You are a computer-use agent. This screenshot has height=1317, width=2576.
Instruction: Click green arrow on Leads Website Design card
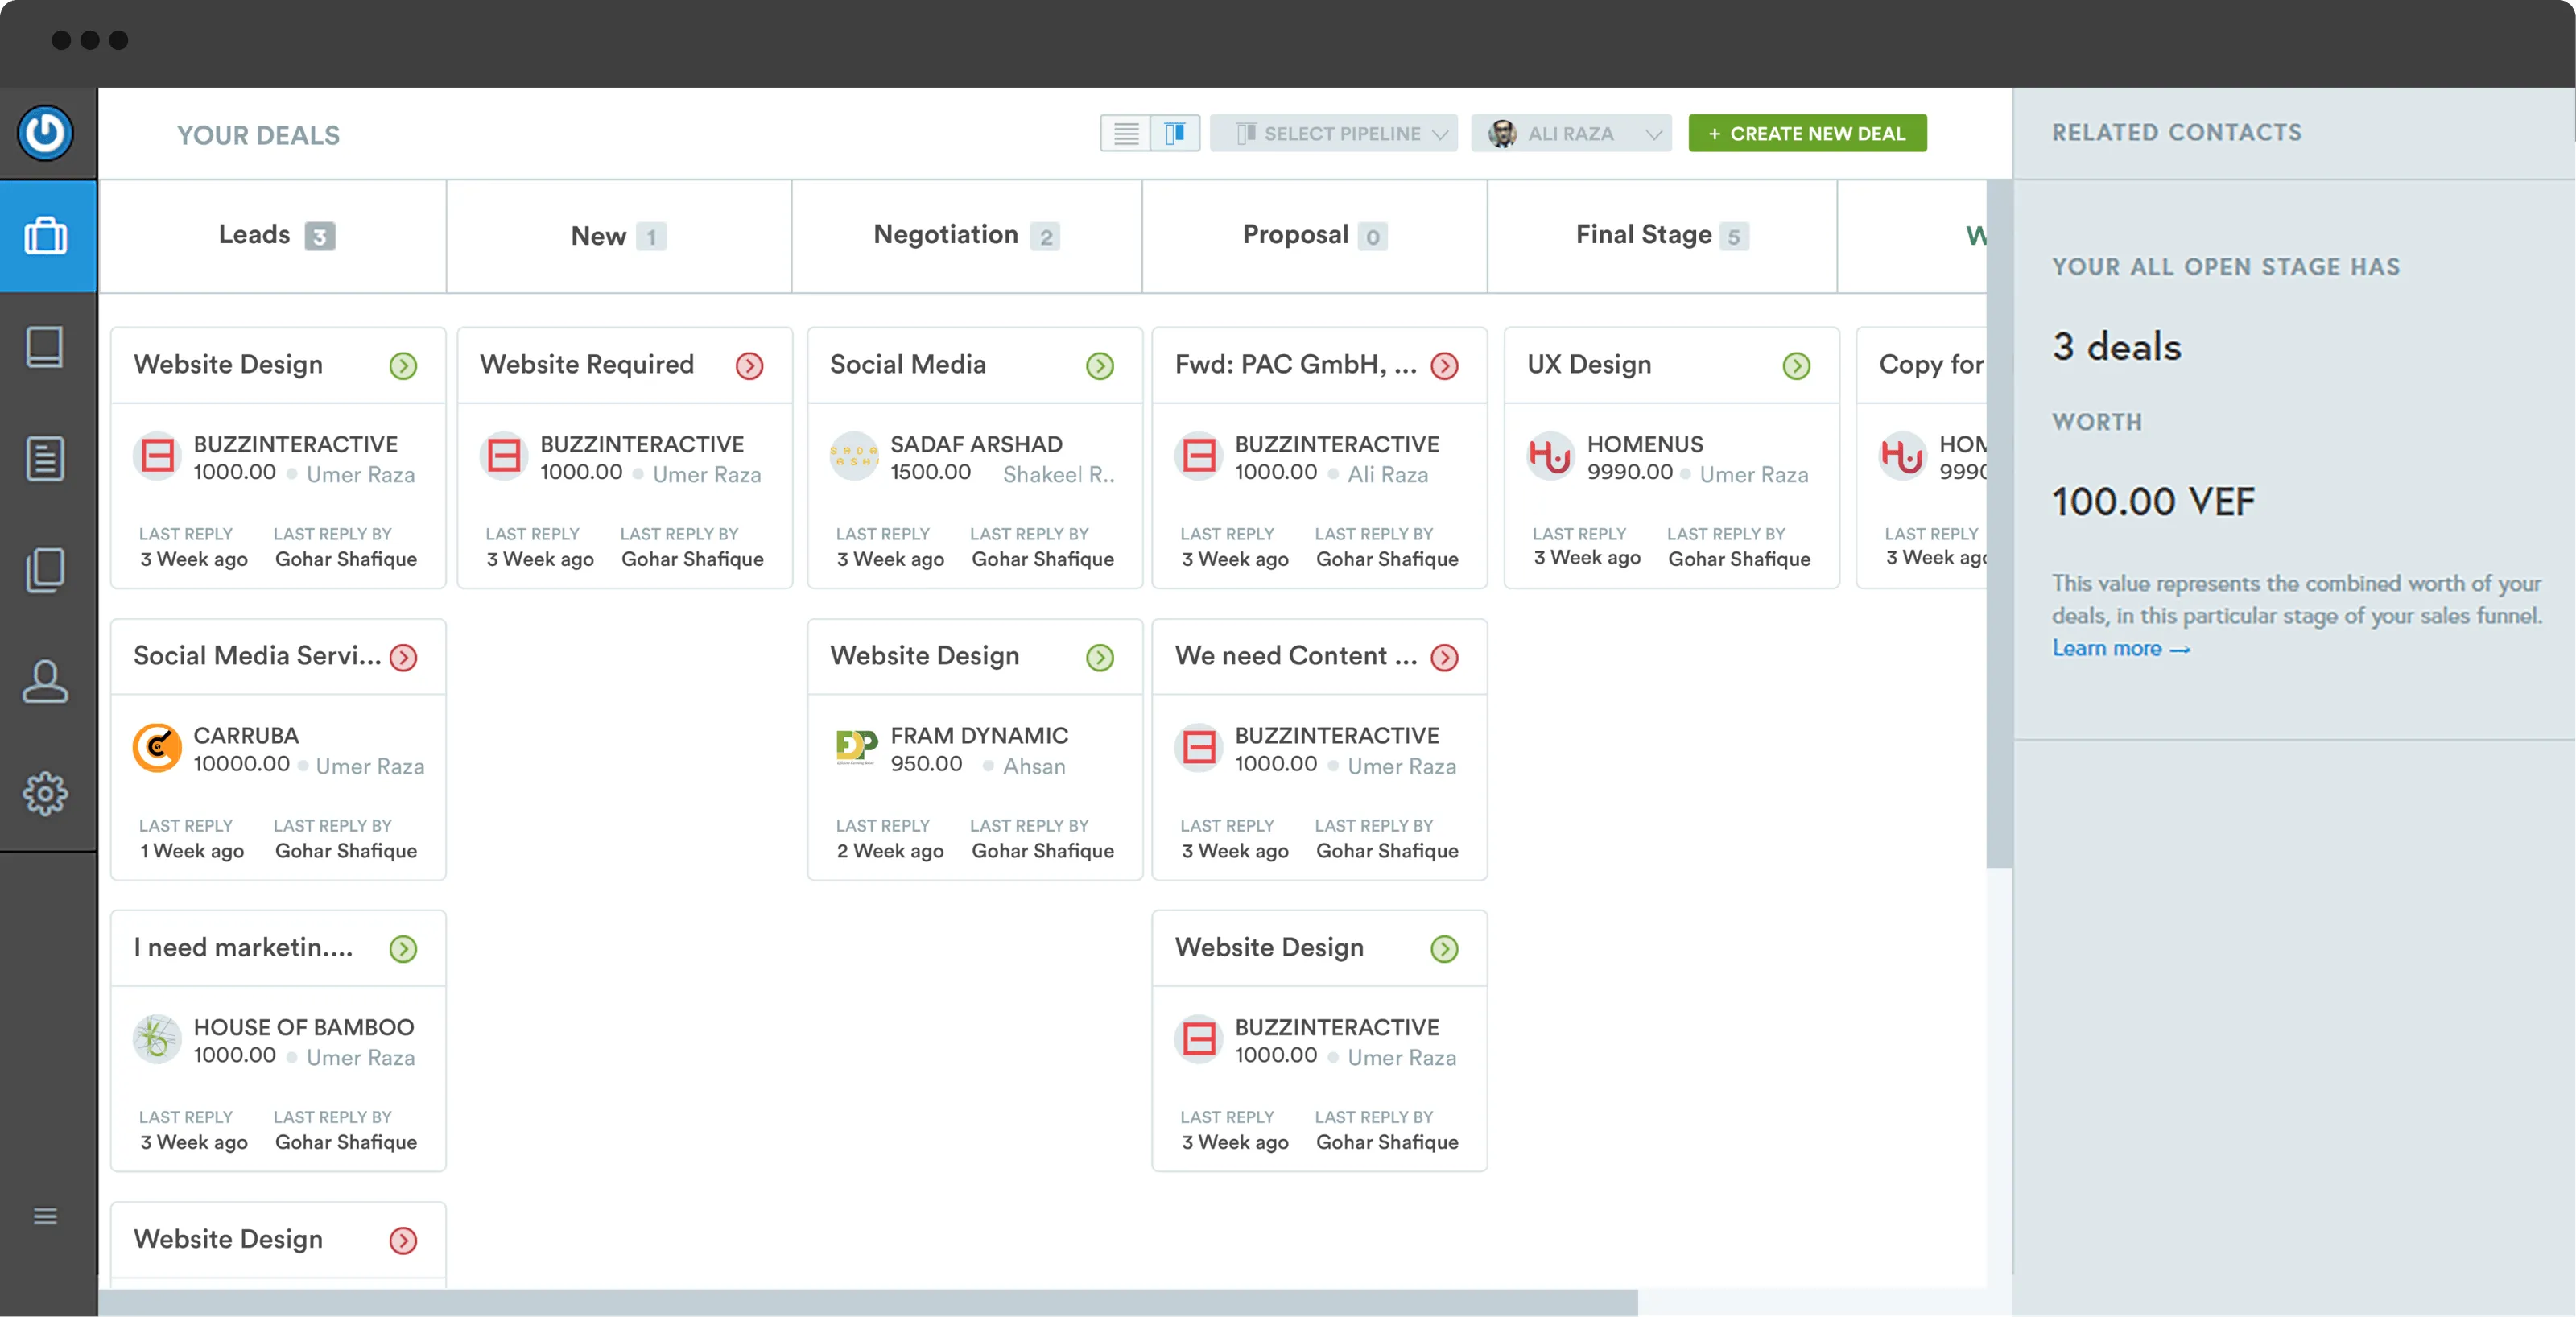click(x=403, y=366)
